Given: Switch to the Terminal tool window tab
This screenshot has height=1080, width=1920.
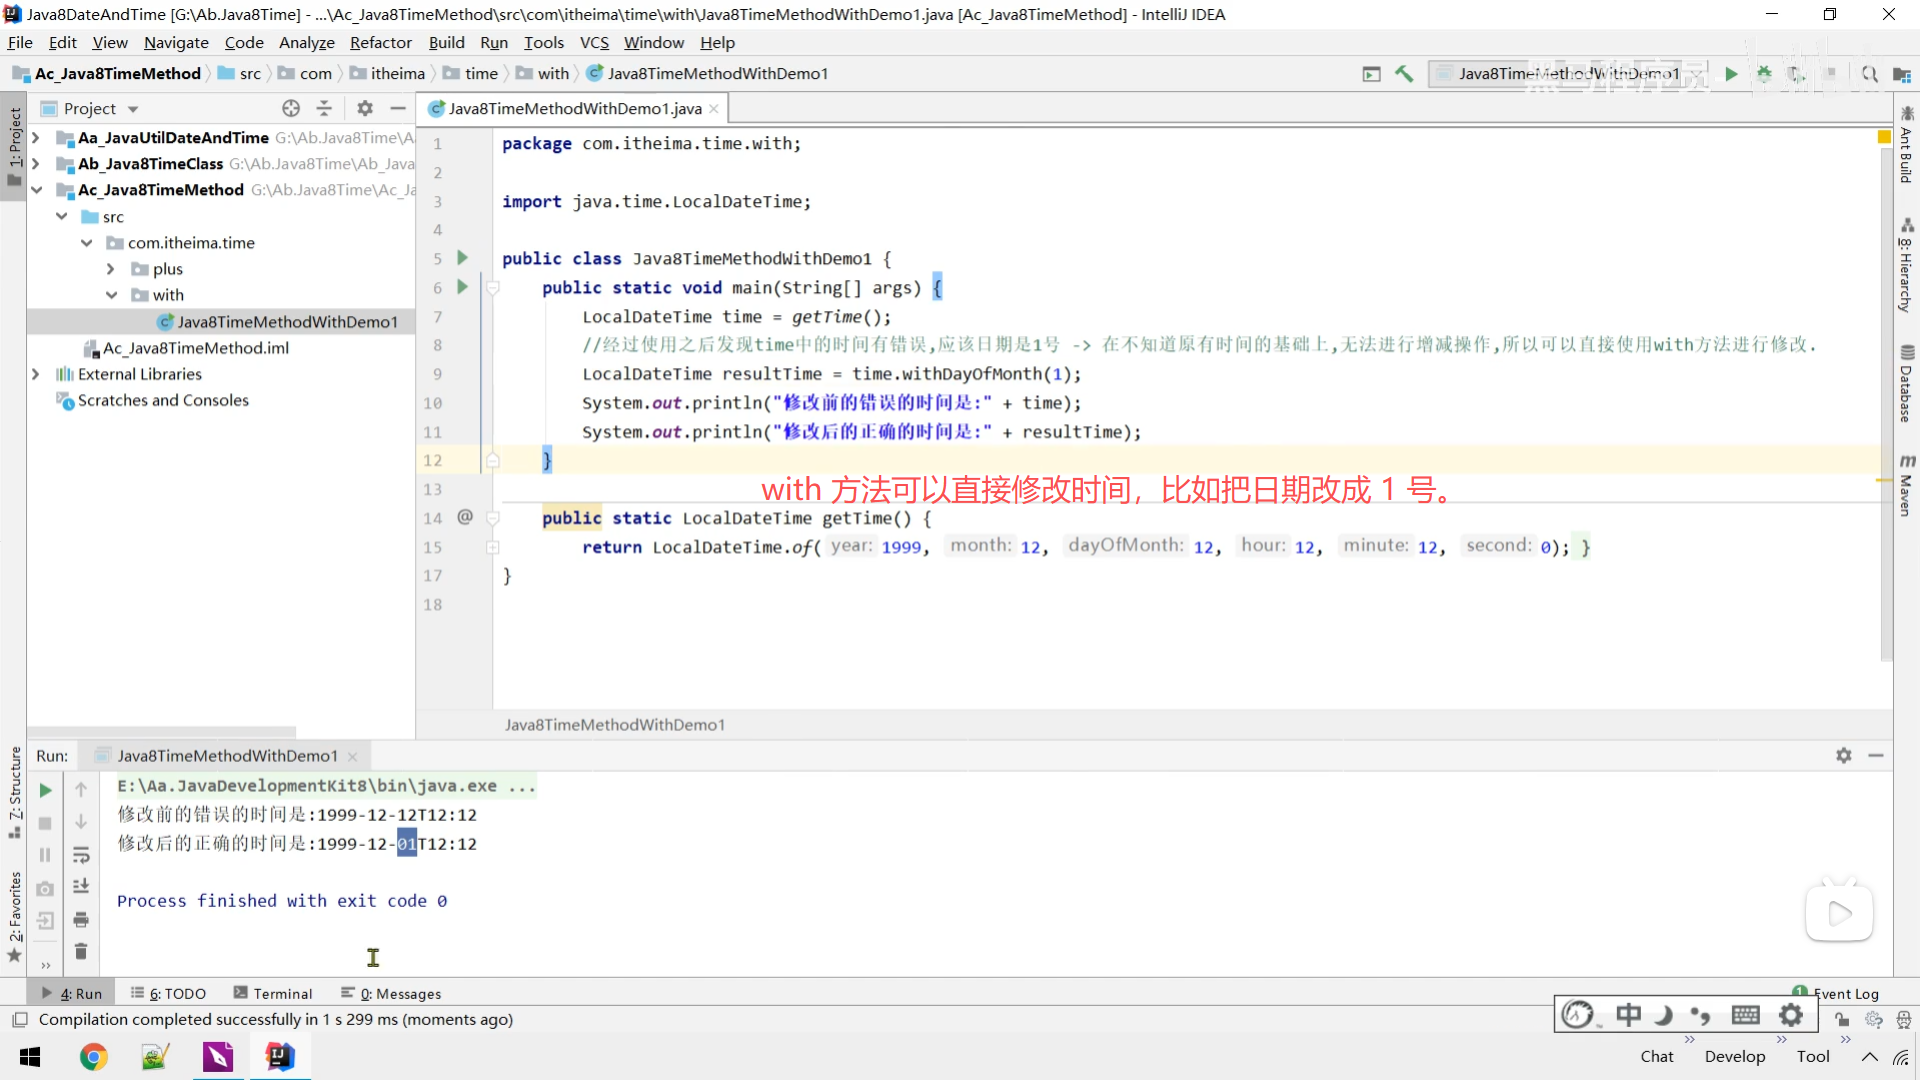Looking at the screenshot, I should click(x=273, y=993).
